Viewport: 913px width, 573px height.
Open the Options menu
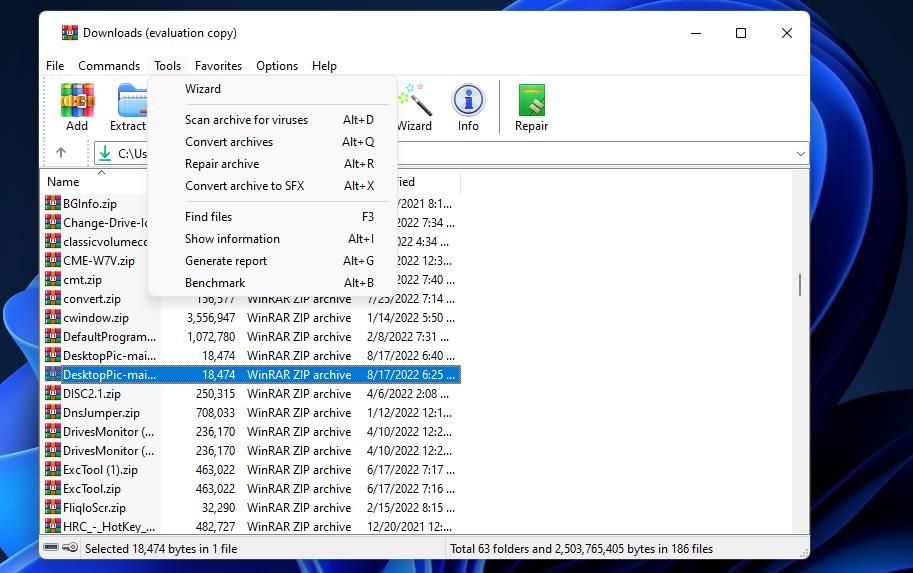[x=277, y=66]
